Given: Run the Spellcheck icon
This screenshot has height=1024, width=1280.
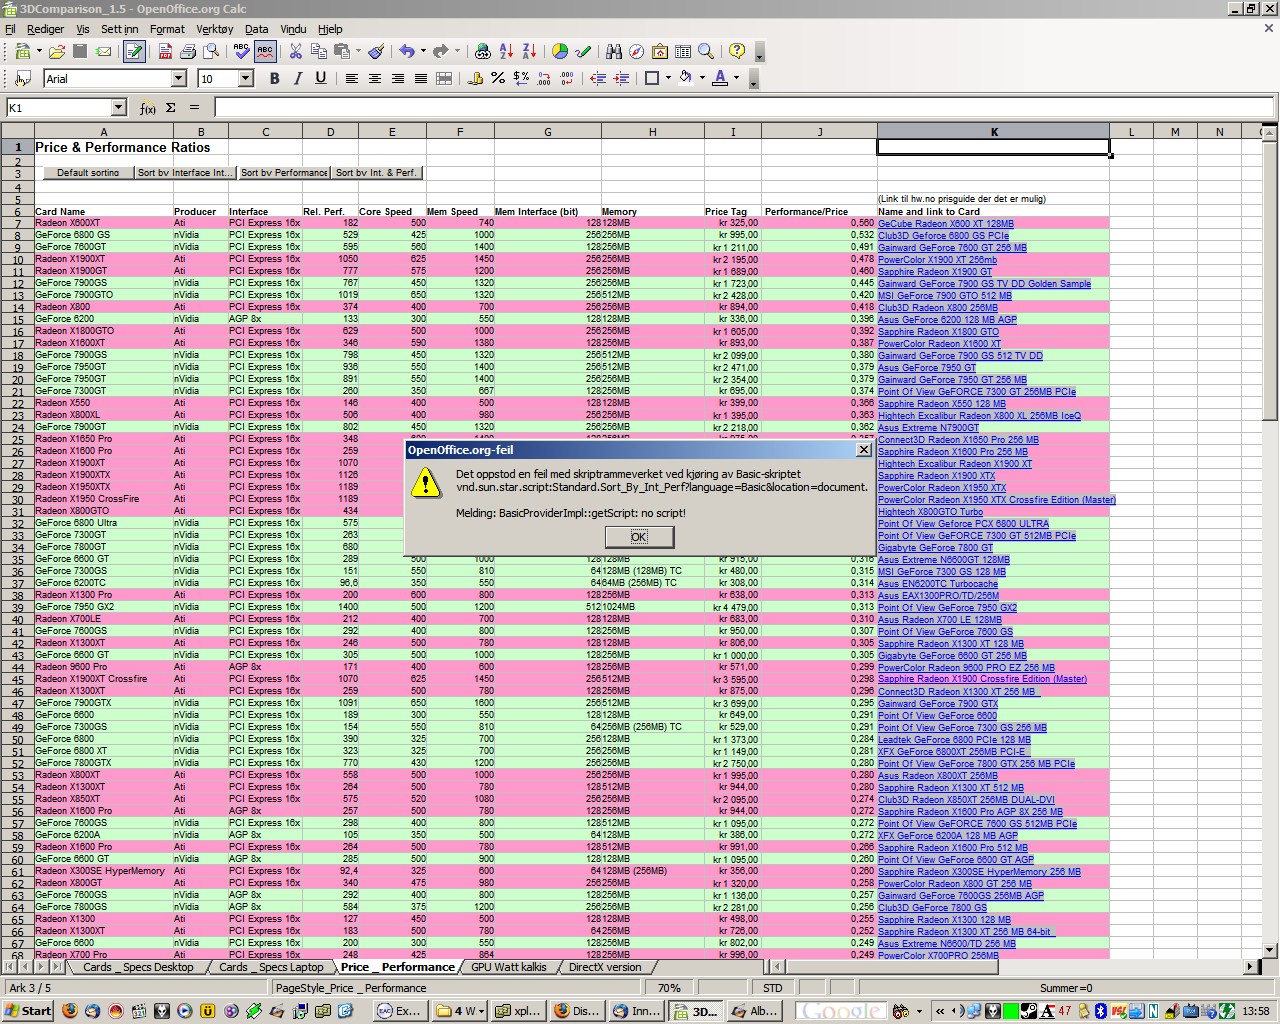Looking at the screenshot, I should pos(241,51).
